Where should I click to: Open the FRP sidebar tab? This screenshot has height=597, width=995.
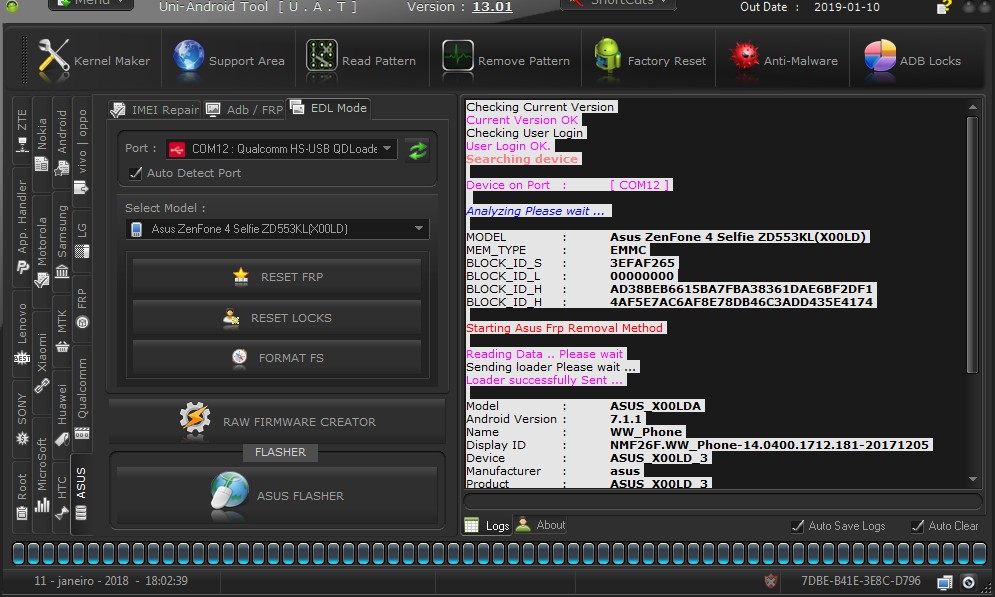pyautogui.click(x=82, y=308)
